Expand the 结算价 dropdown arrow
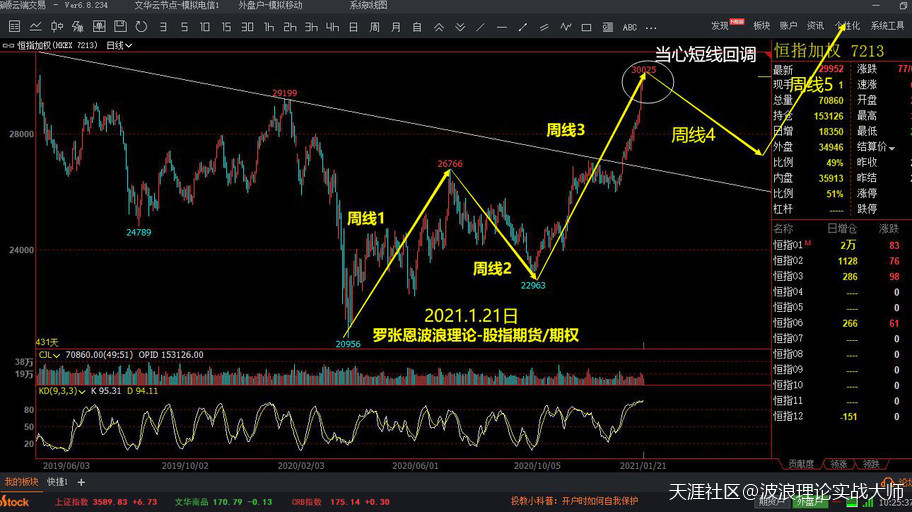 point(892,148)
